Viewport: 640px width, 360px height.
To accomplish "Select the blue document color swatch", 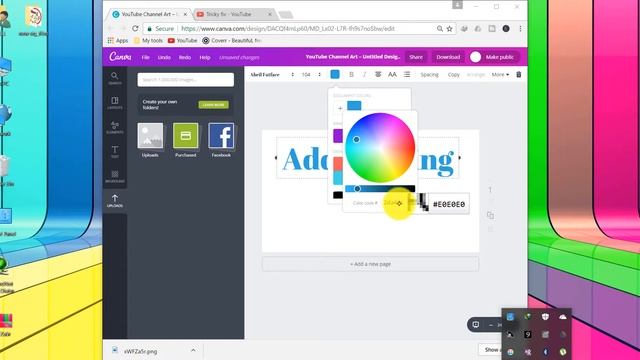I will 354,106.
